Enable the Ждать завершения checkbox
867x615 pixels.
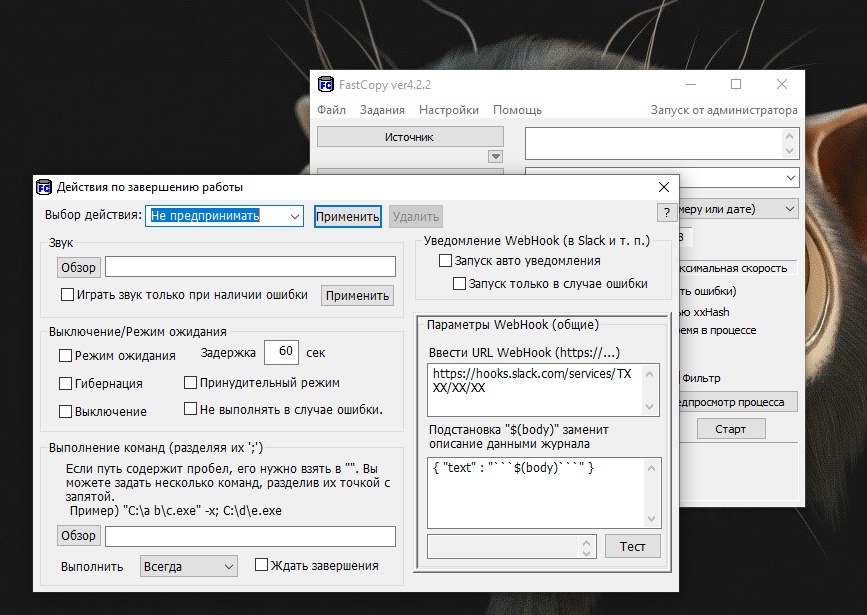(x=261, y=565)
